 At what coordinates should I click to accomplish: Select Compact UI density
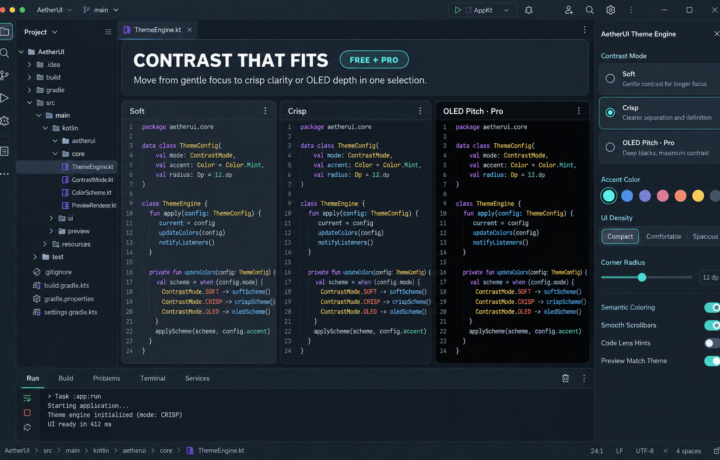pyautogui.click(x=620, y=236)
